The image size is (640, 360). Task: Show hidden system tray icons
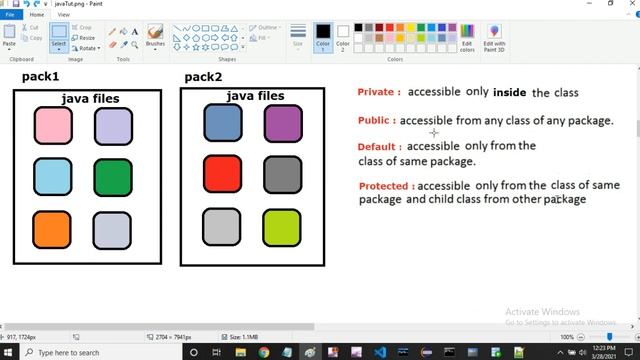[x=560, y=352]
